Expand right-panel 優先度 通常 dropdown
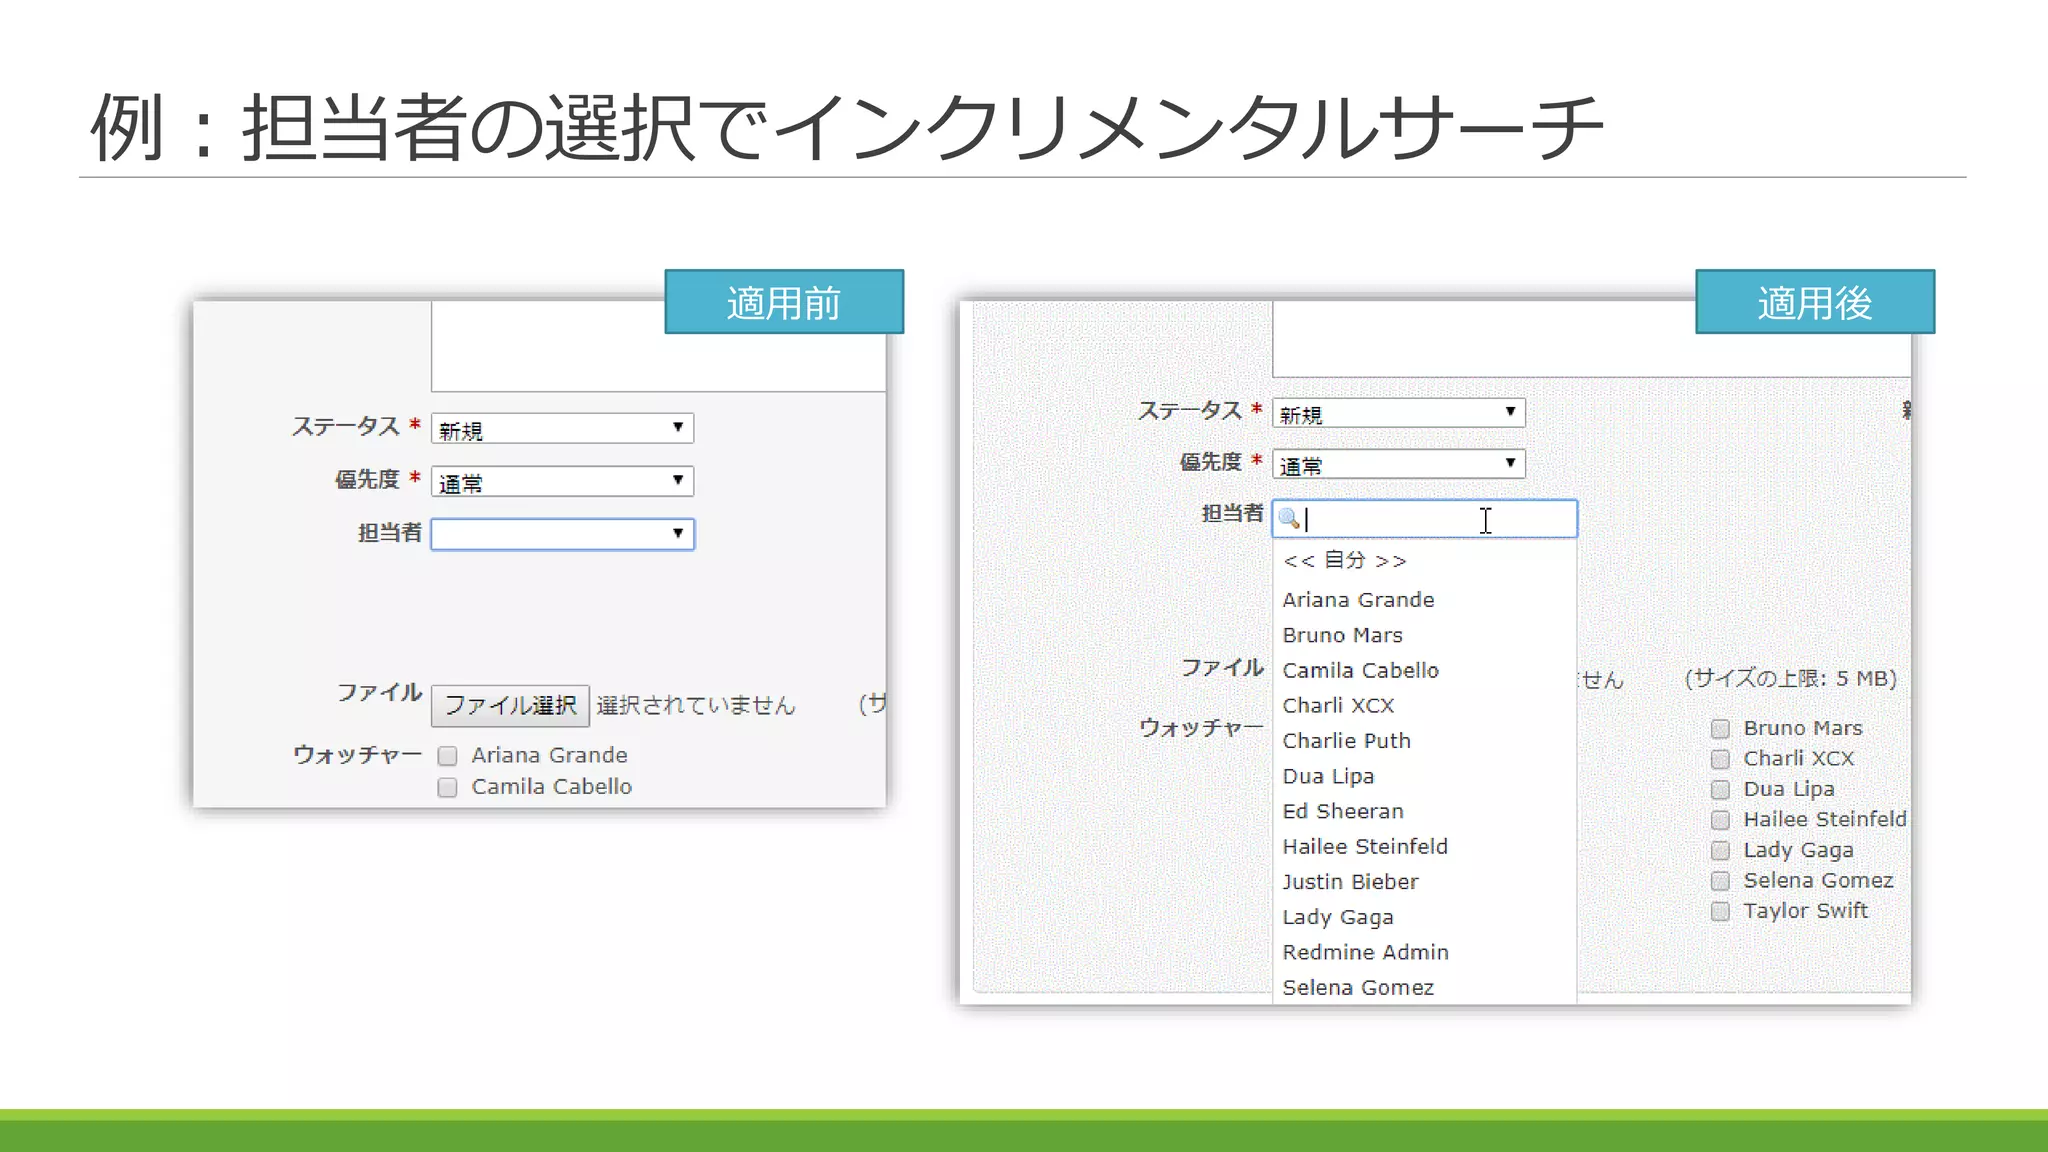The width and height of the screenshot is (2048, 1152). coord(1398,464)
